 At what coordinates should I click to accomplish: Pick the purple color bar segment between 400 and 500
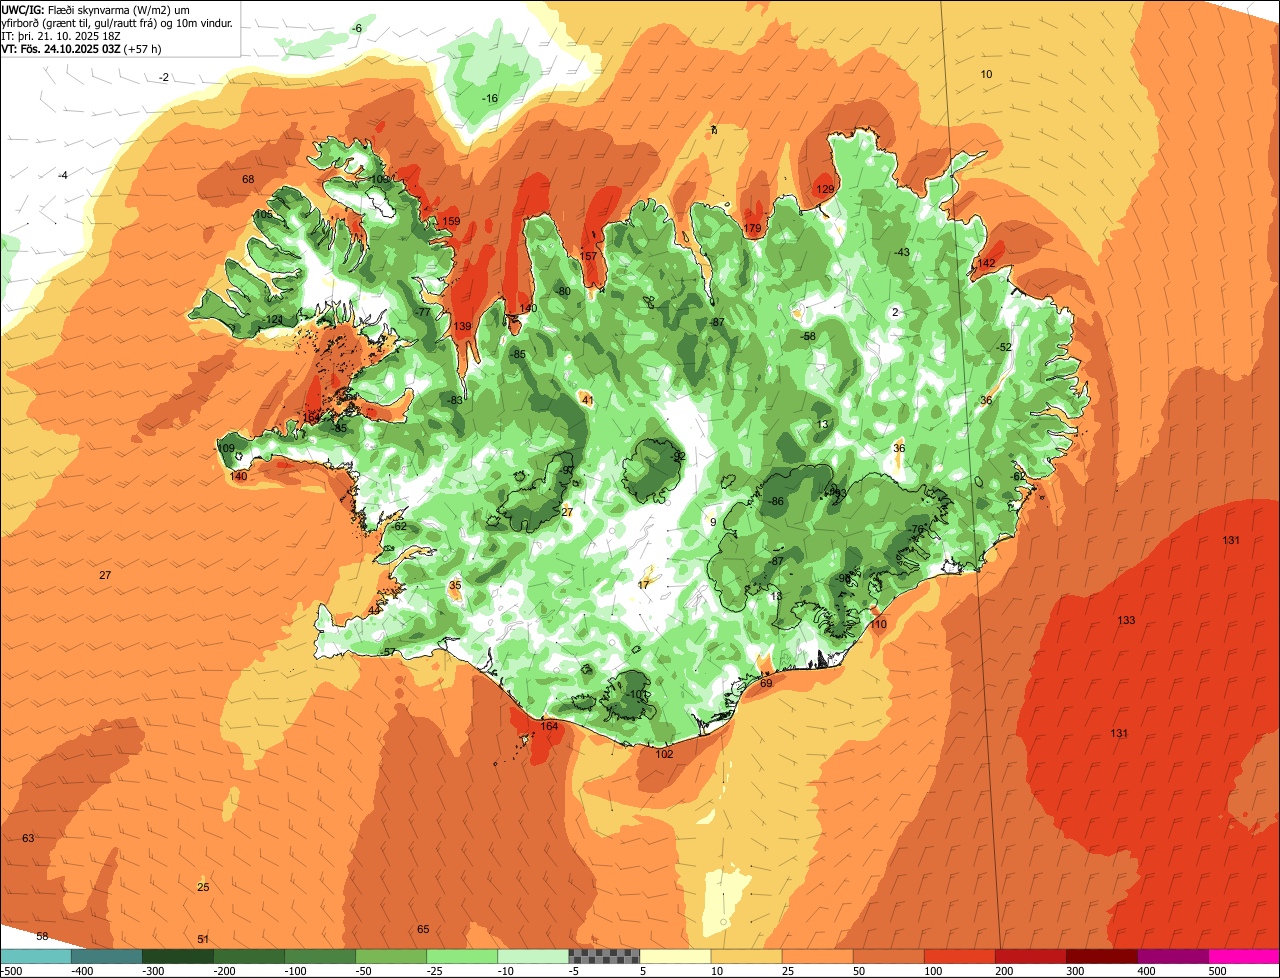[x=1172, y=956]
